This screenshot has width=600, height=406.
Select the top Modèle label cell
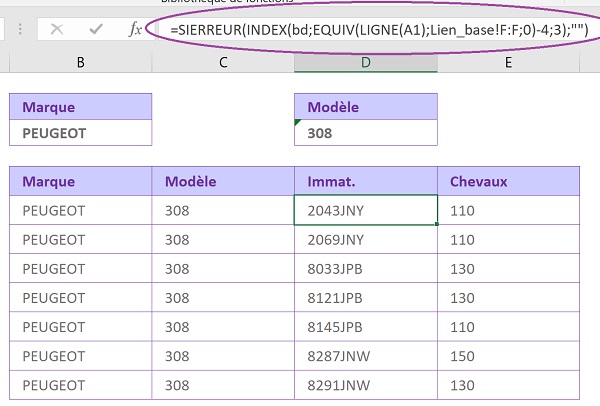[x=366, y=107]
